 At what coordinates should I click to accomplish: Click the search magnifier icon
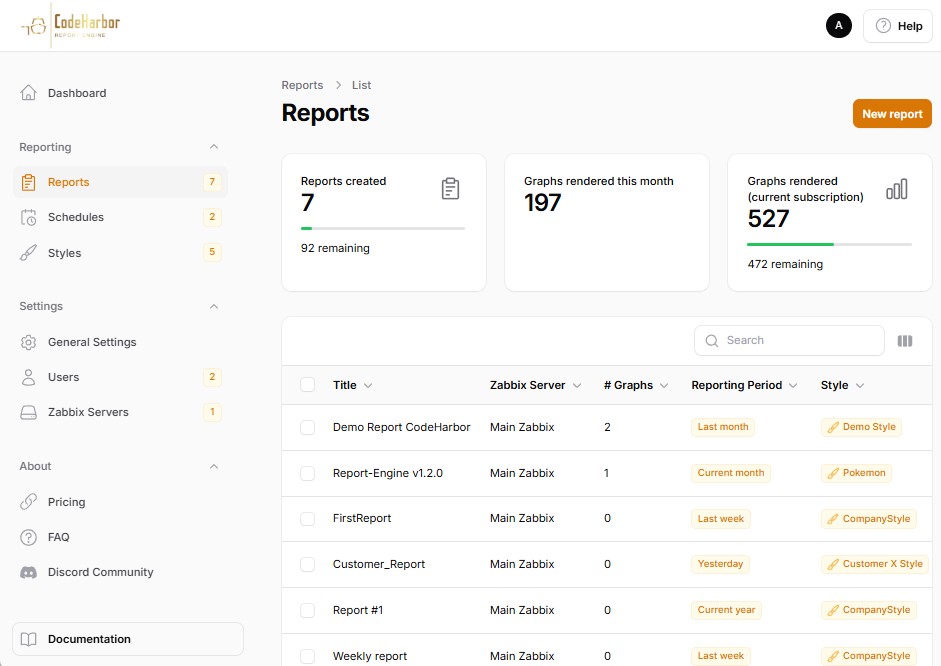click(x=712, y=341)
